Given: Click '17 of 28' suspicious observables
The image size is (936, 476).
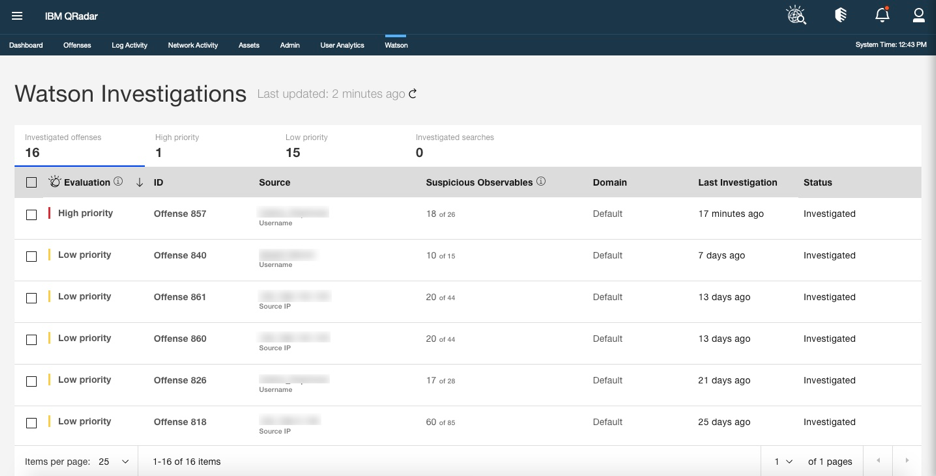Looking at the screenshot, I should click(x=441, y=380).
